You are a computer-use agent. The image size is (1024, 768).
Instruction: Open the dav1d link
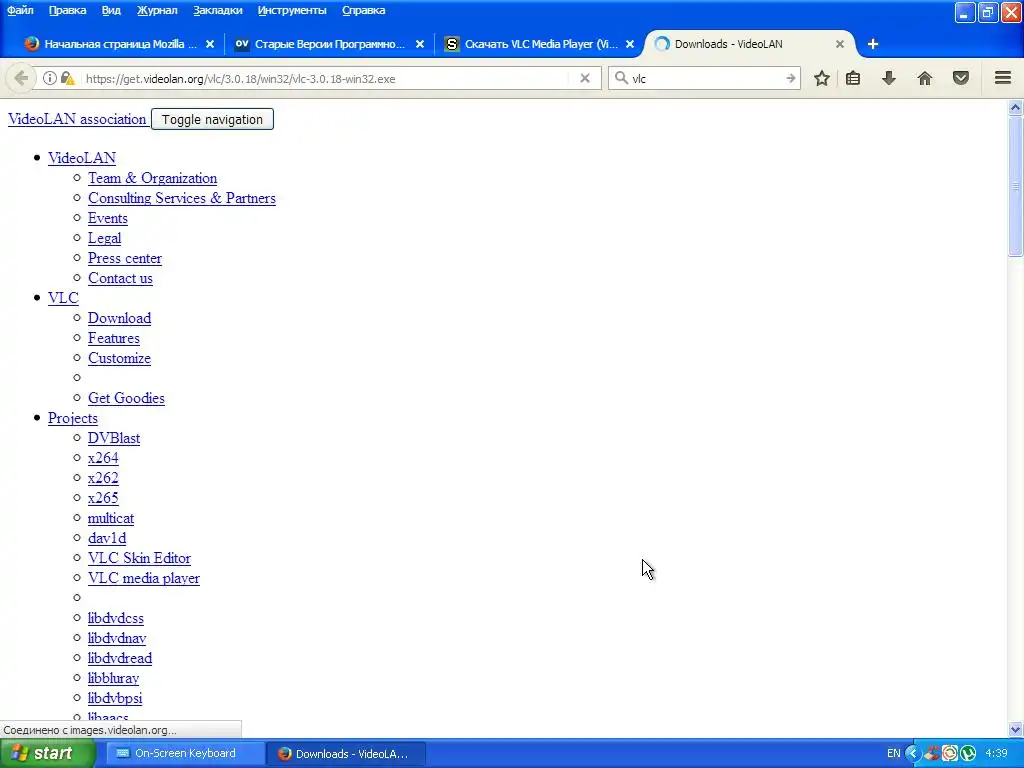pos(107,538)
